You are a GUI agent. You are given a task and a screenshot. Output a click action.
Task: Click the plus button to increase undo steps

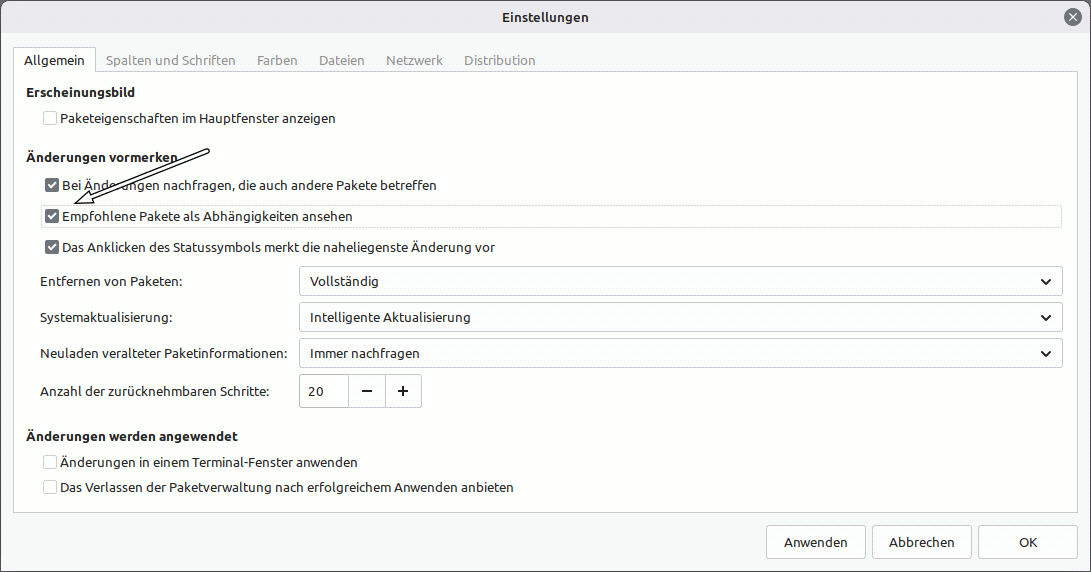(403, 392)
